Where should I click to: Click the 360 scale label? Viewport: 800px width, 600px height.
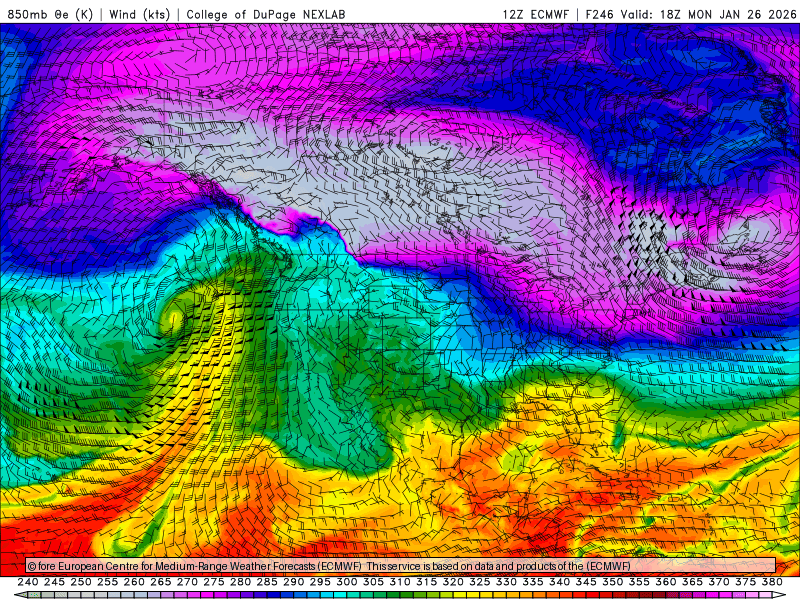tap(666, 582)
